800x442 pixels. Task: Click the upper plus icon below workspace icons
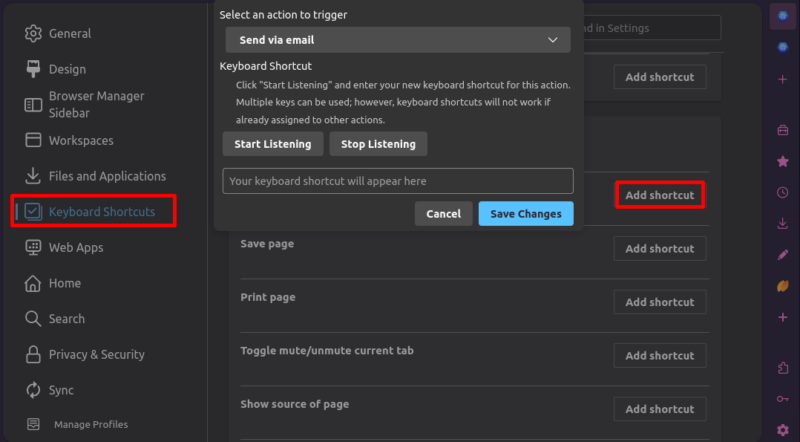pyautogui.click(x=782, y=80)
